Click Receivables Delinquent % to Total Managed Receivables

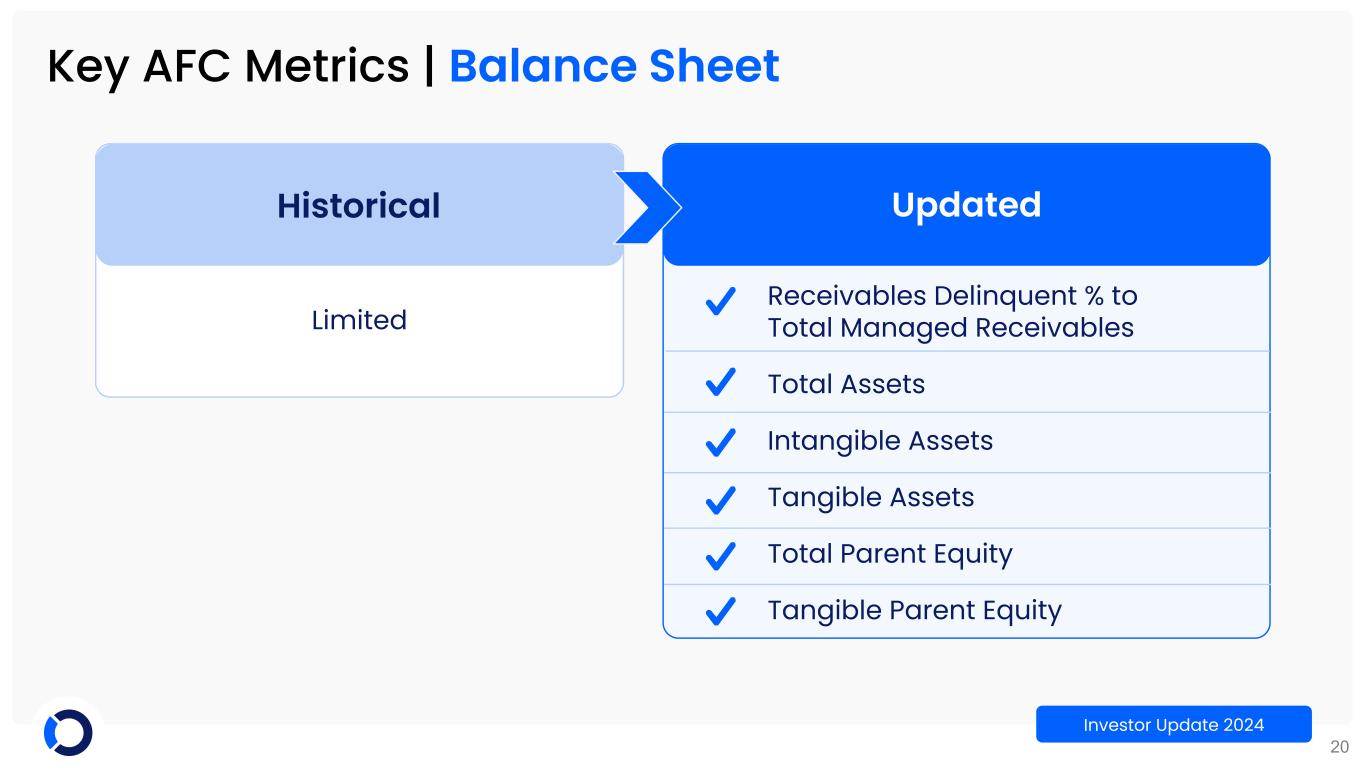[950, 312]
